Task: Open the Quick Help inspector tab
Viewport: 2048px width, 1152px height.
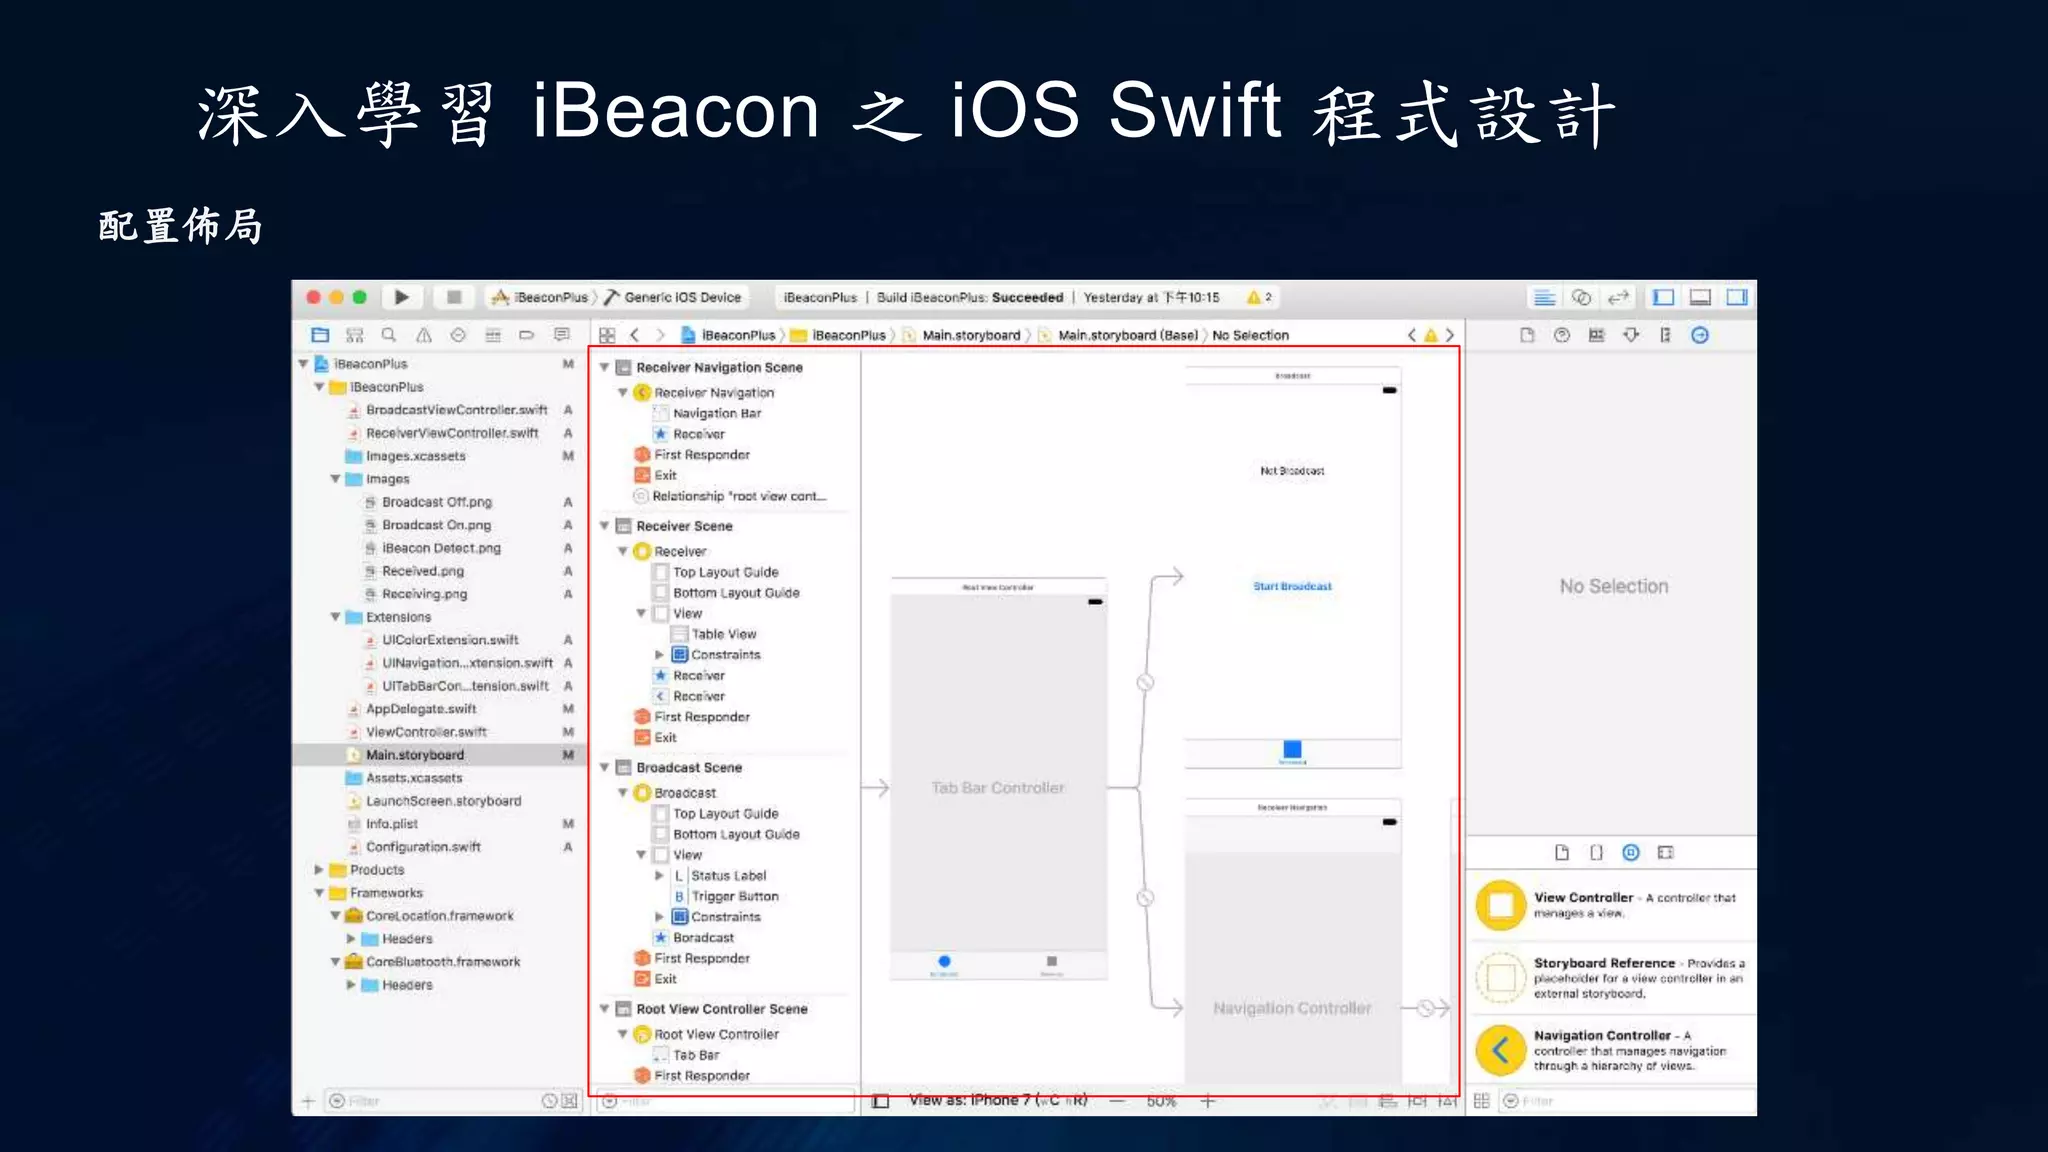Action: (x=1562, y=335)
